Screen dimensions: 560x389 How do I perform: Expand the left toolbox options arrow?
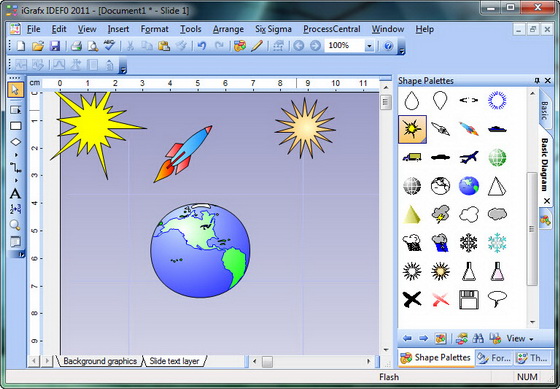[x=21, y=255]
